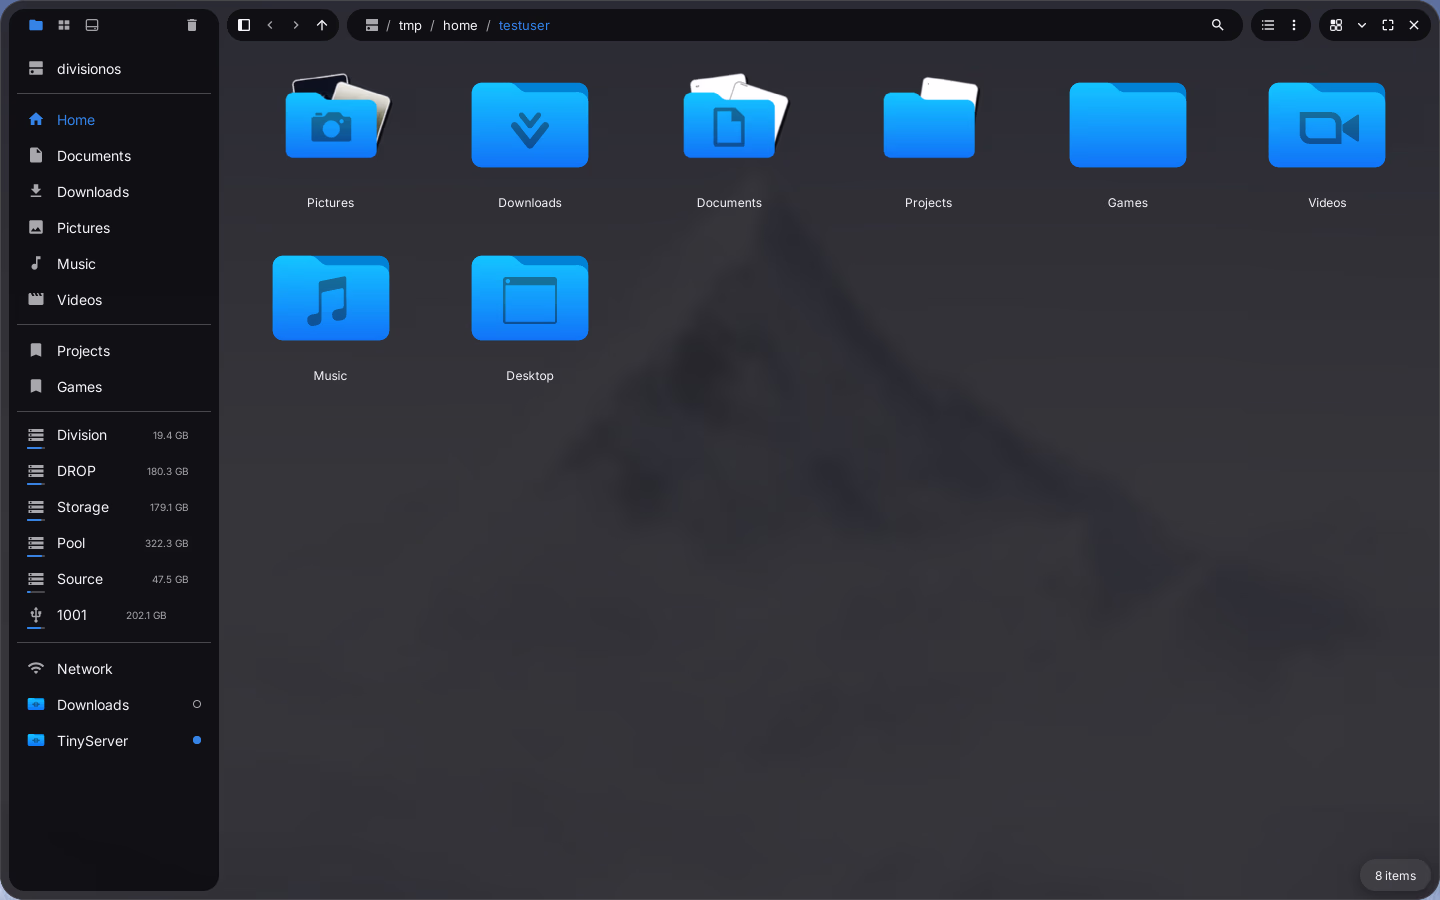The image size is (1440, 900).
Task: Open the three-dot more options menu
Action: [x=1294, y=25]
